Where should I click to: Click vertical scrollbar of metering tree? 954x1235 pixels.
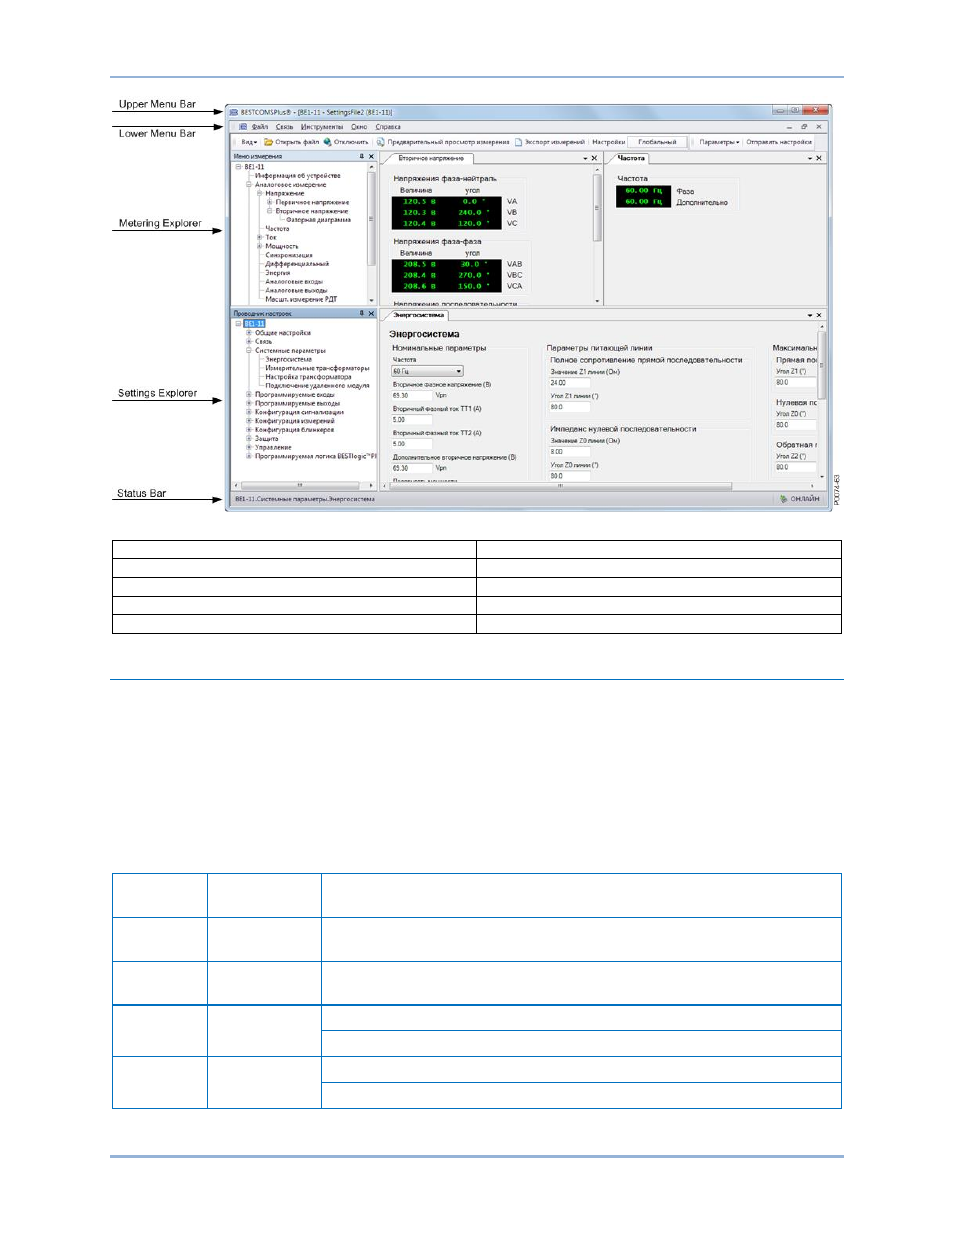click(x=372, y=232)
